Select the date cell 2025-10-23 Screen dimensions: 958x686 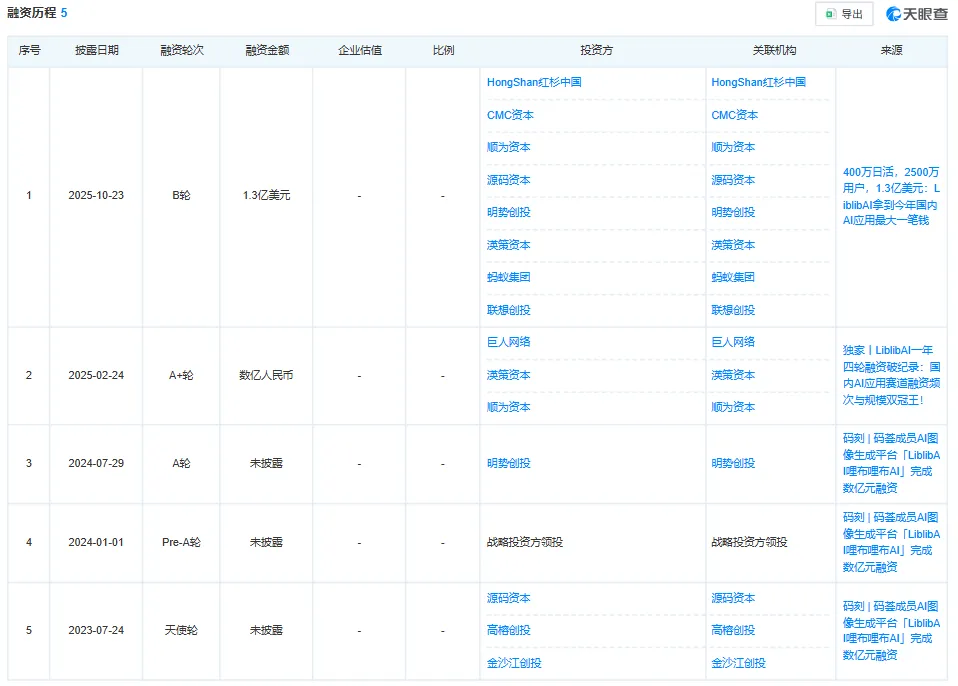pos(96,195)
